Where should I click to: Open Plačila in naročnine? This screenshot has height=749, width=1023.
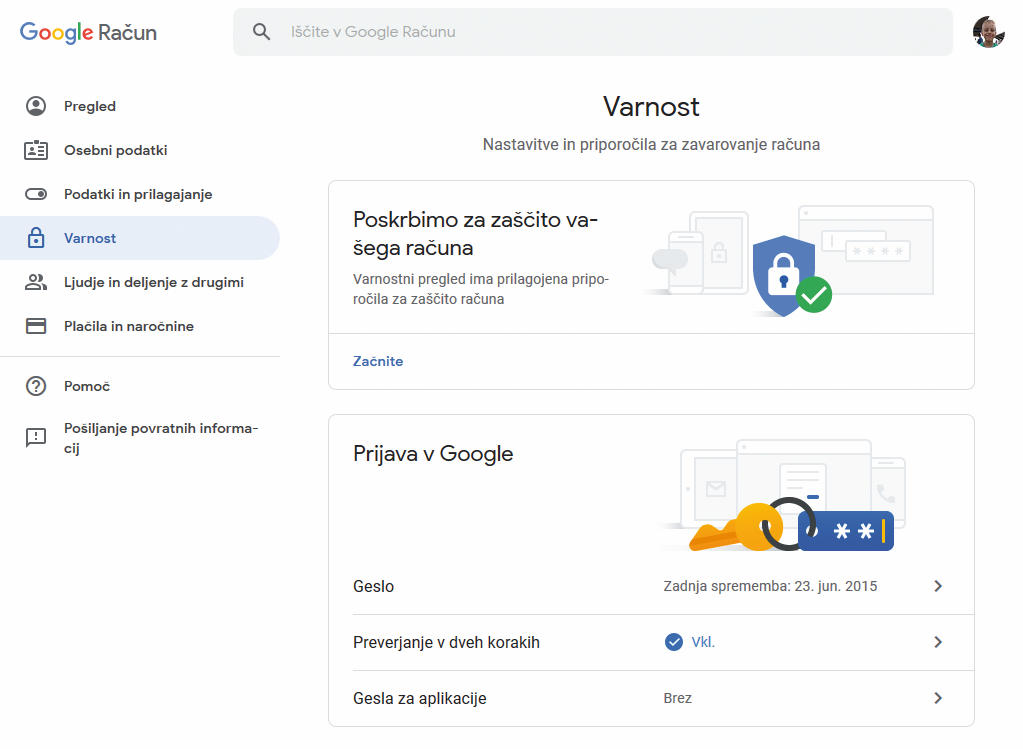click(x=140, y=326)
